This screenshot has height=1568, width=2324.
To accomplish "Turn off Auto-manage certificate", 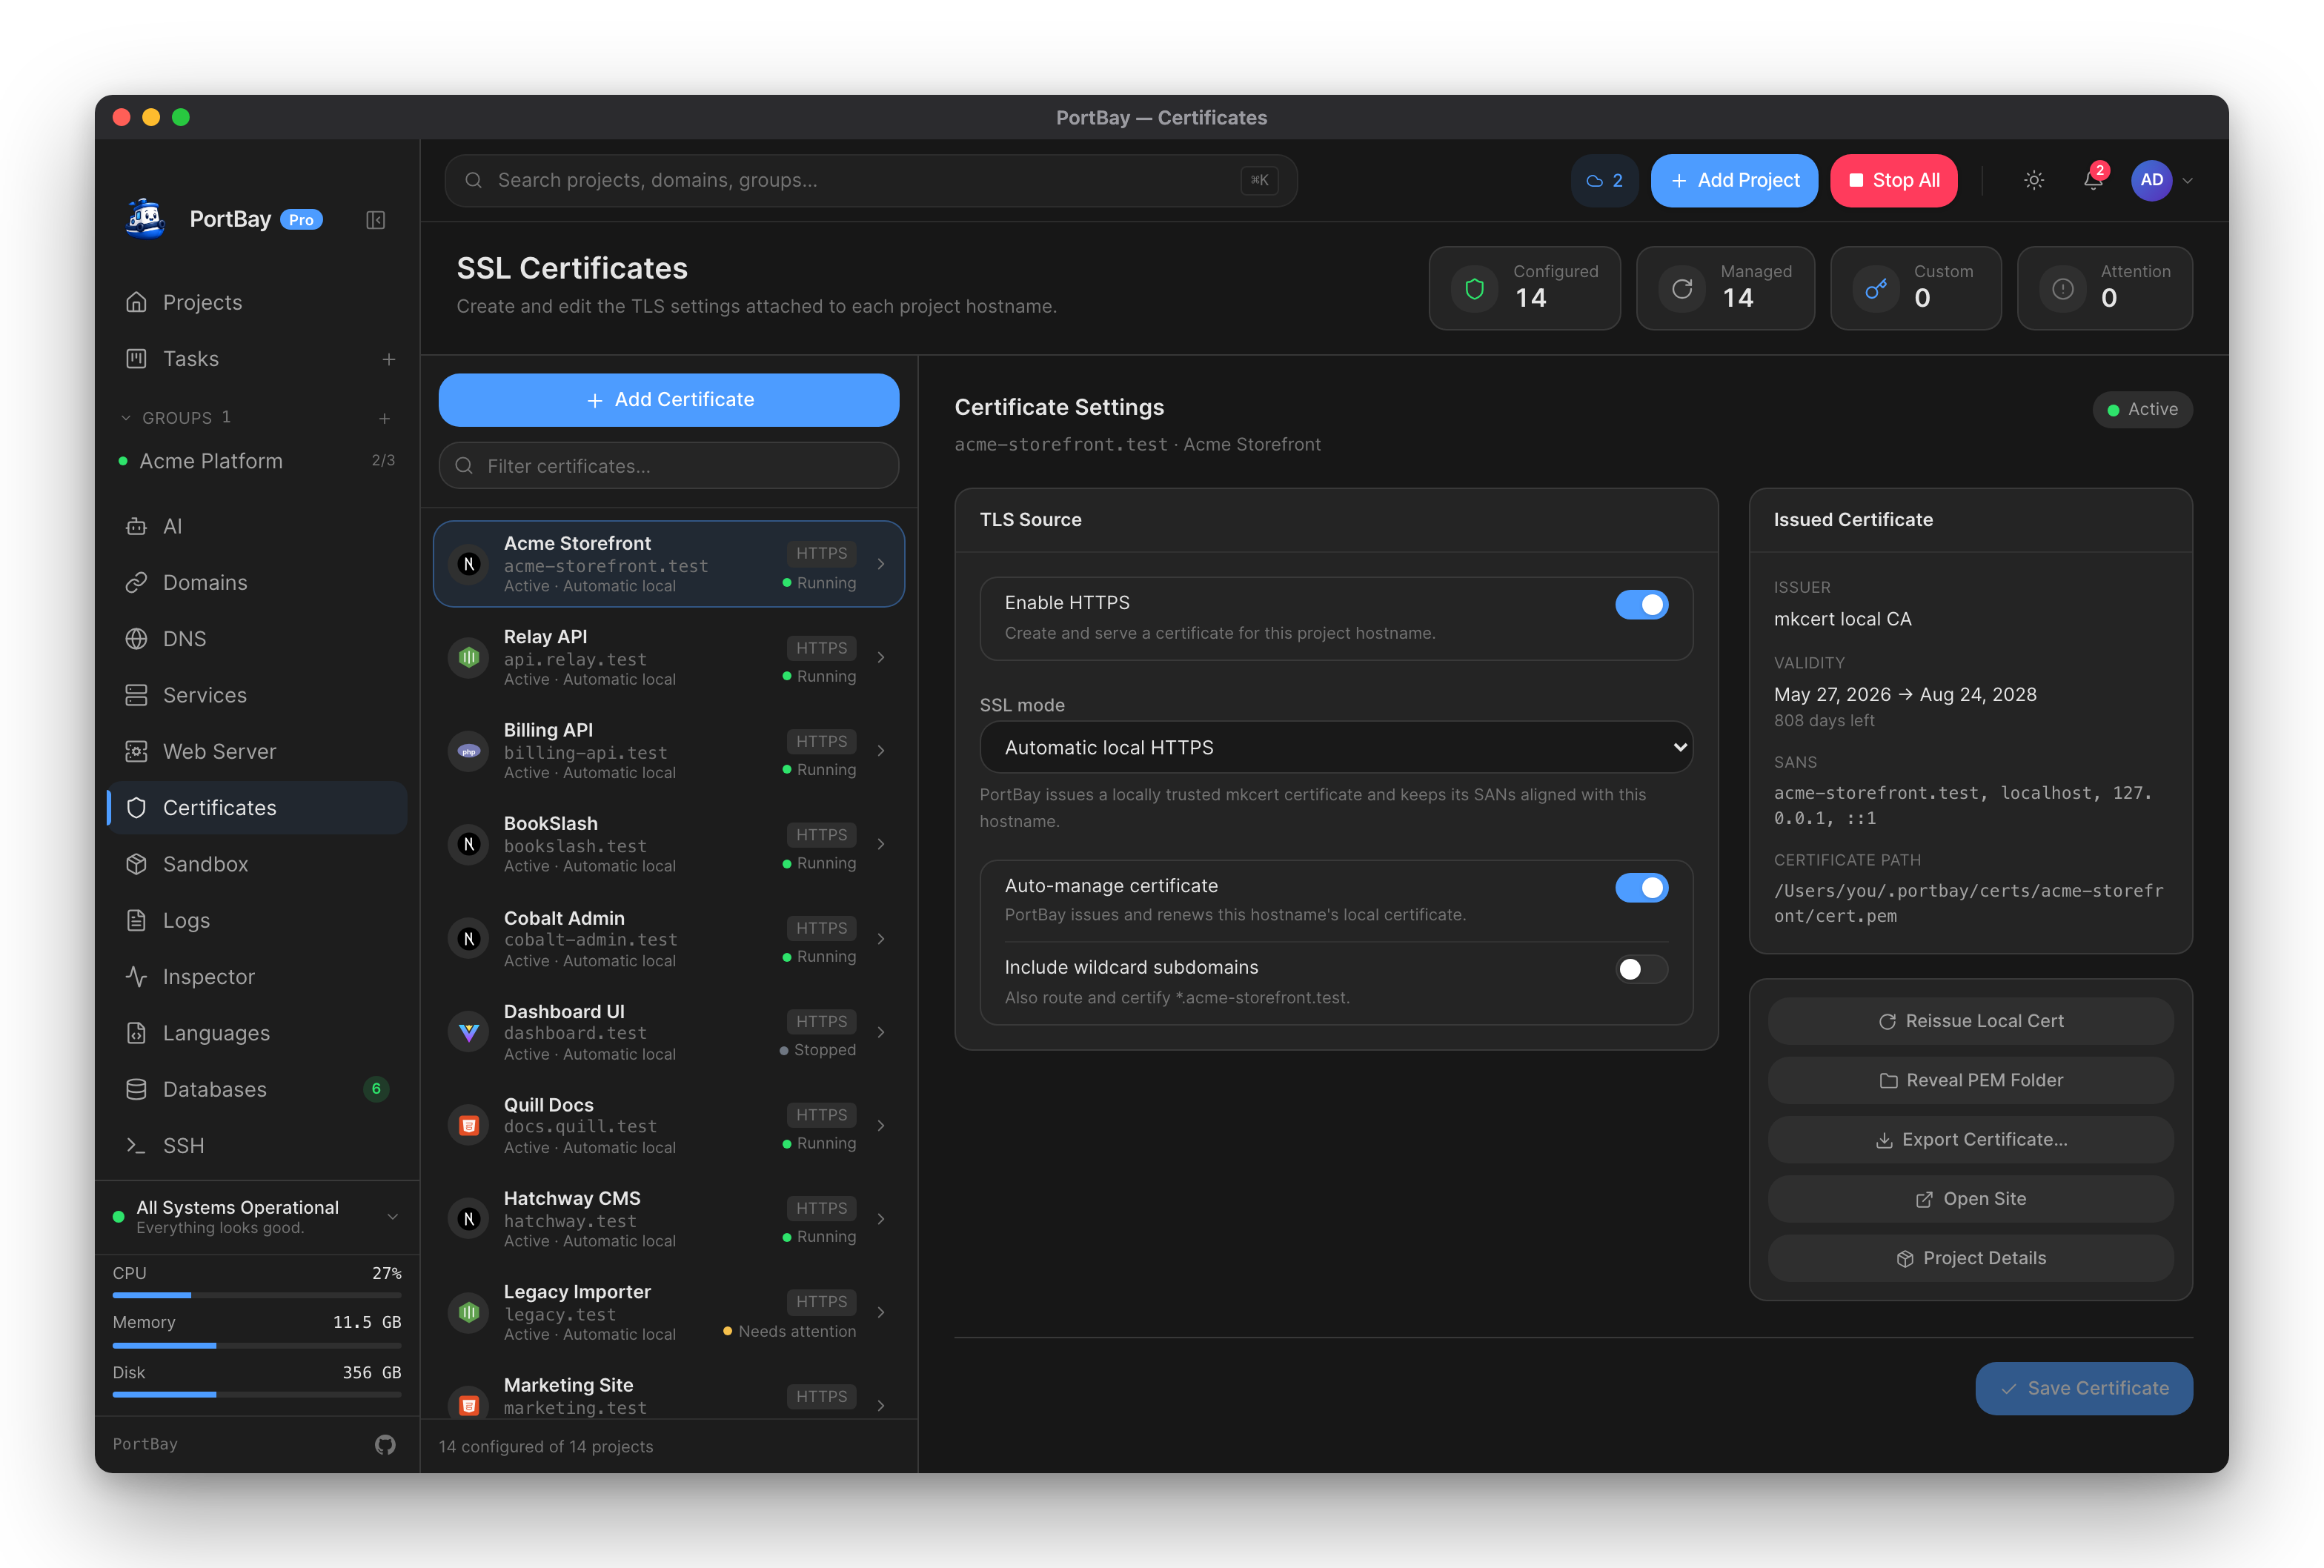I will (1641, 887).
